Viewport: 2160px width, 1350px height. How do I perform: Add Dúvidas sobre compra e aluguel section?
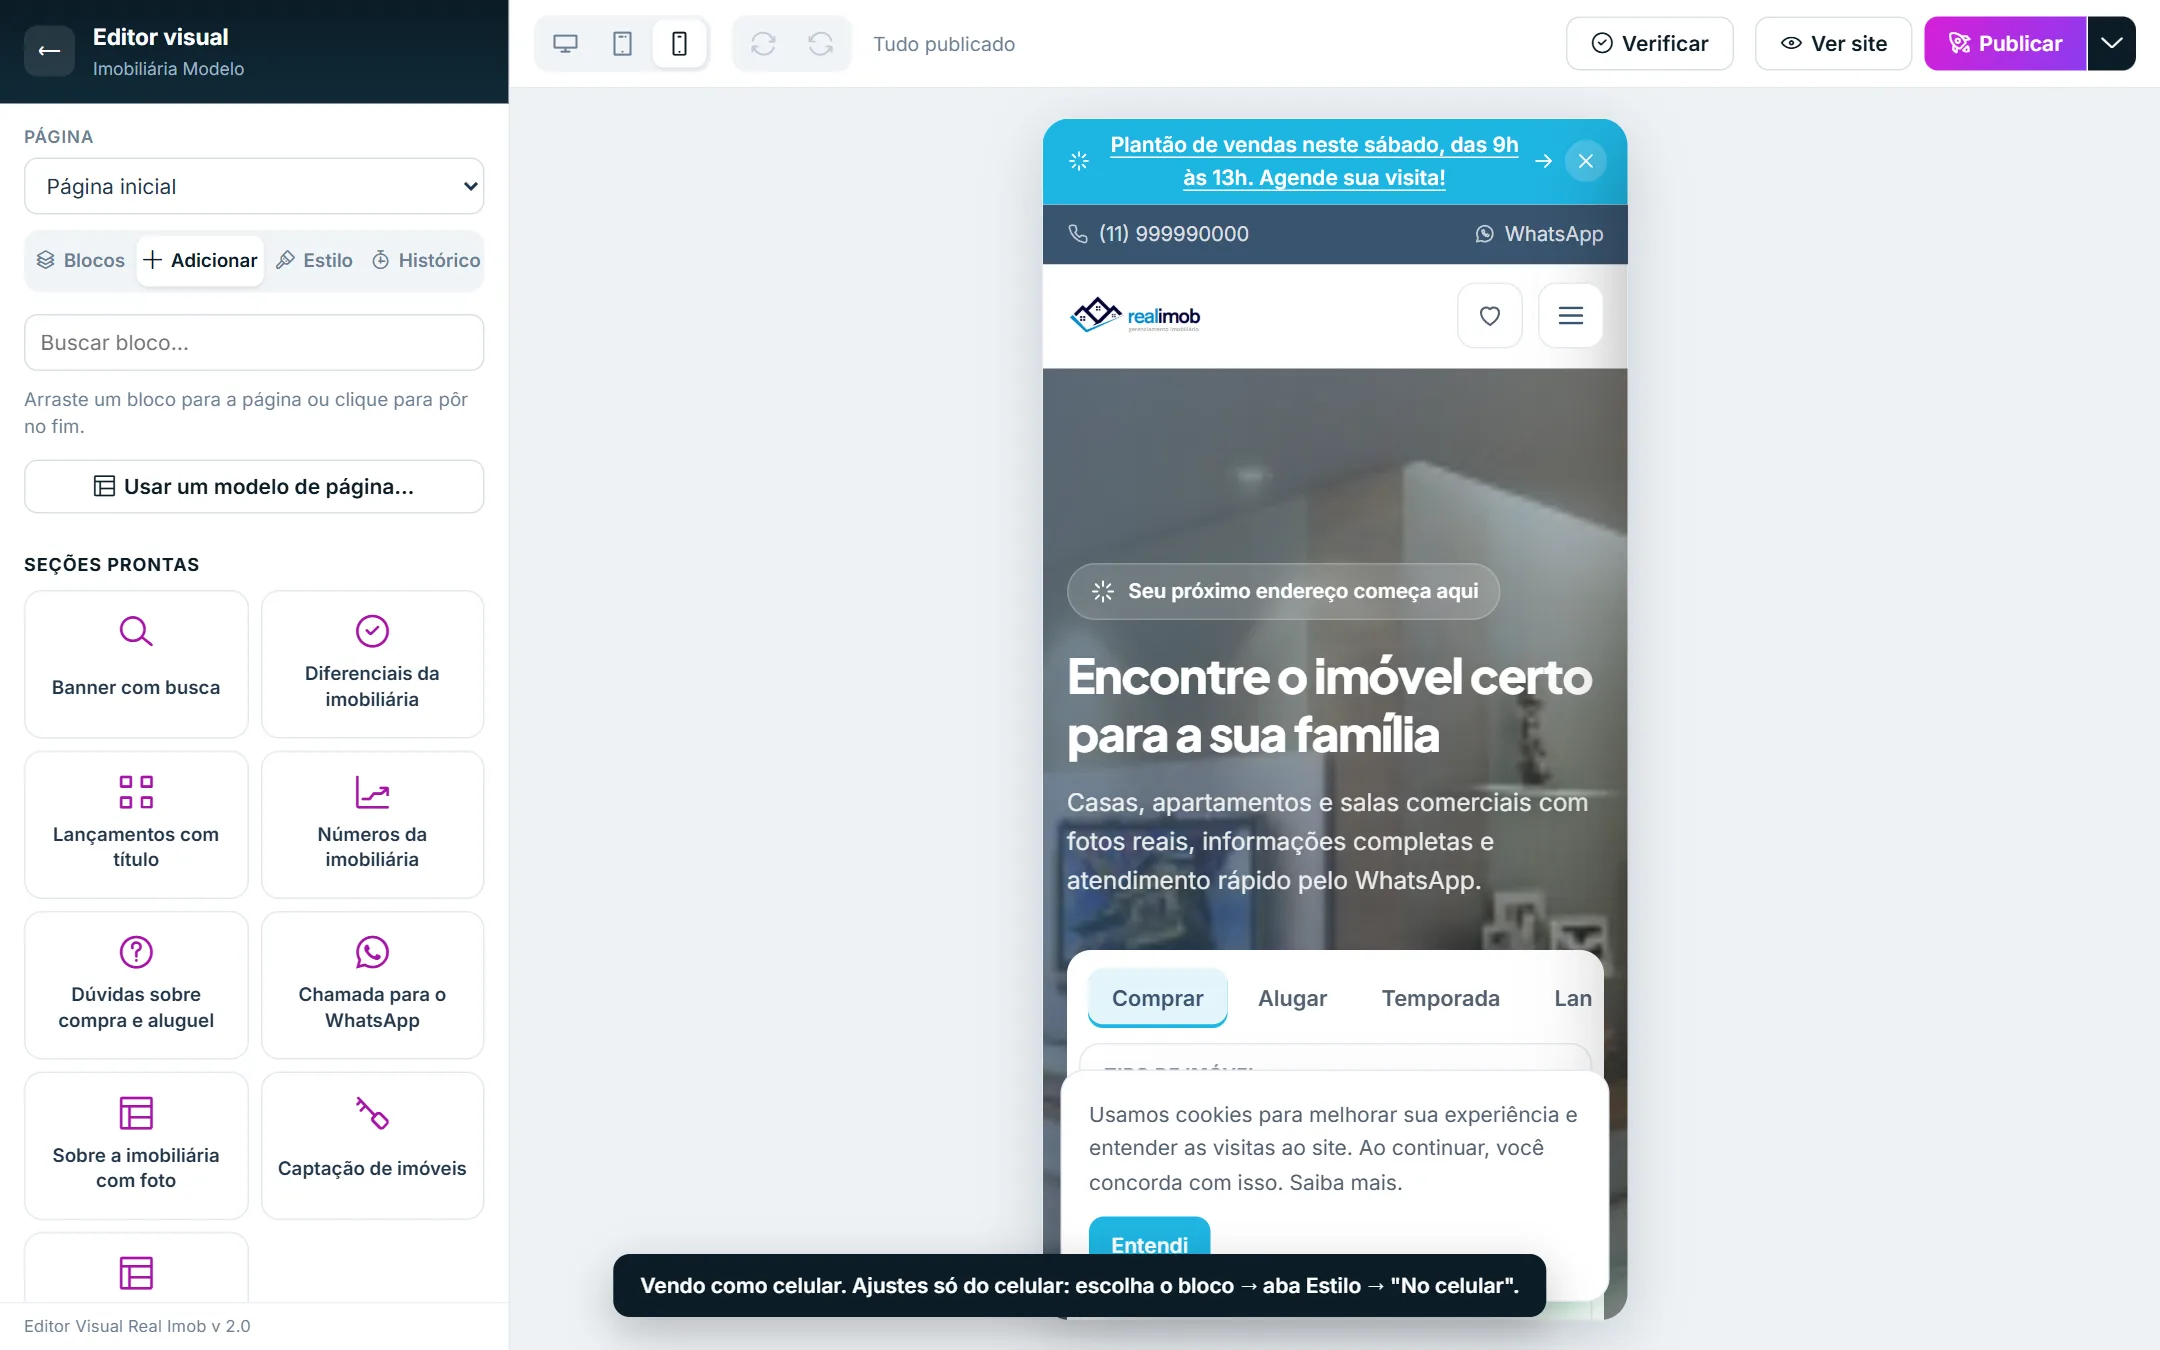point(136,985)
